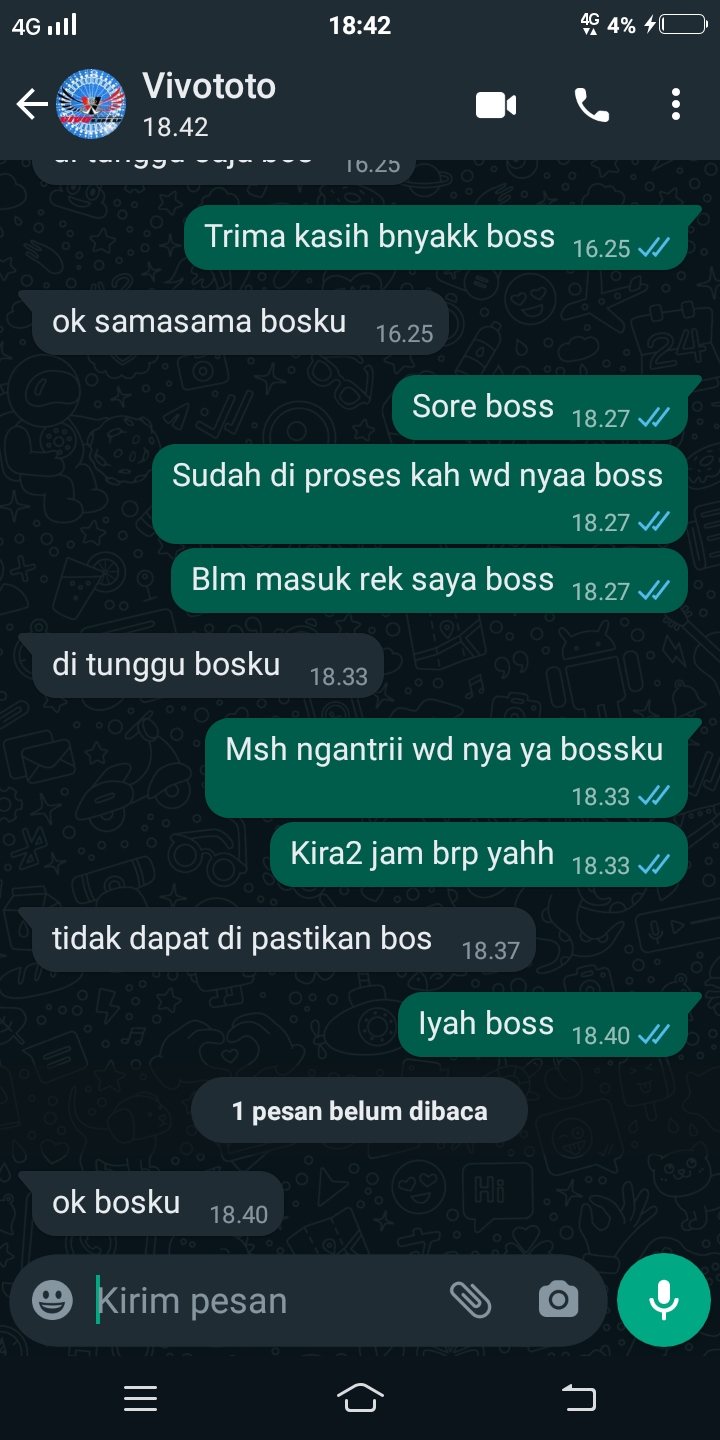Start a video call with Vivototo
Viewport: 720px width, 1440px height.
[x=496, y=104]
